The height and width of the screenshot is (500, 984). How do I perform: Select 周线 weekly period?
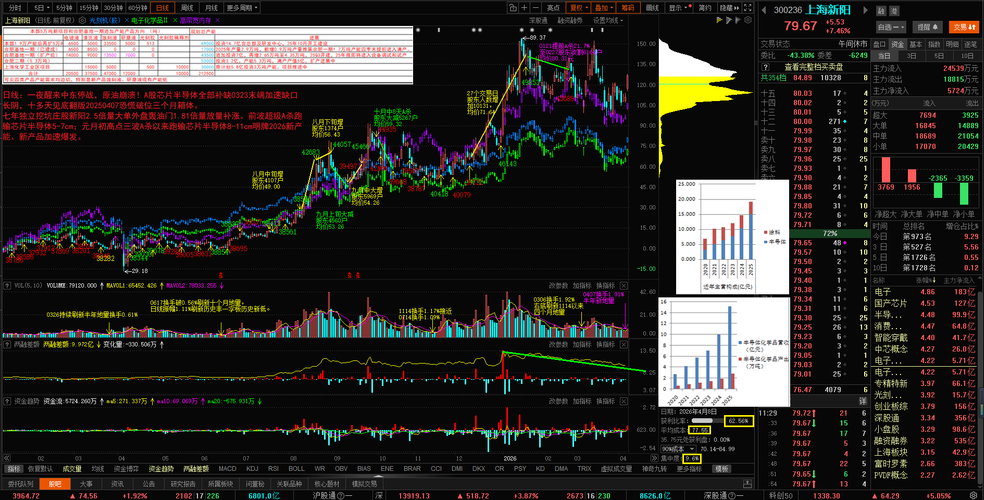[187, 8]
